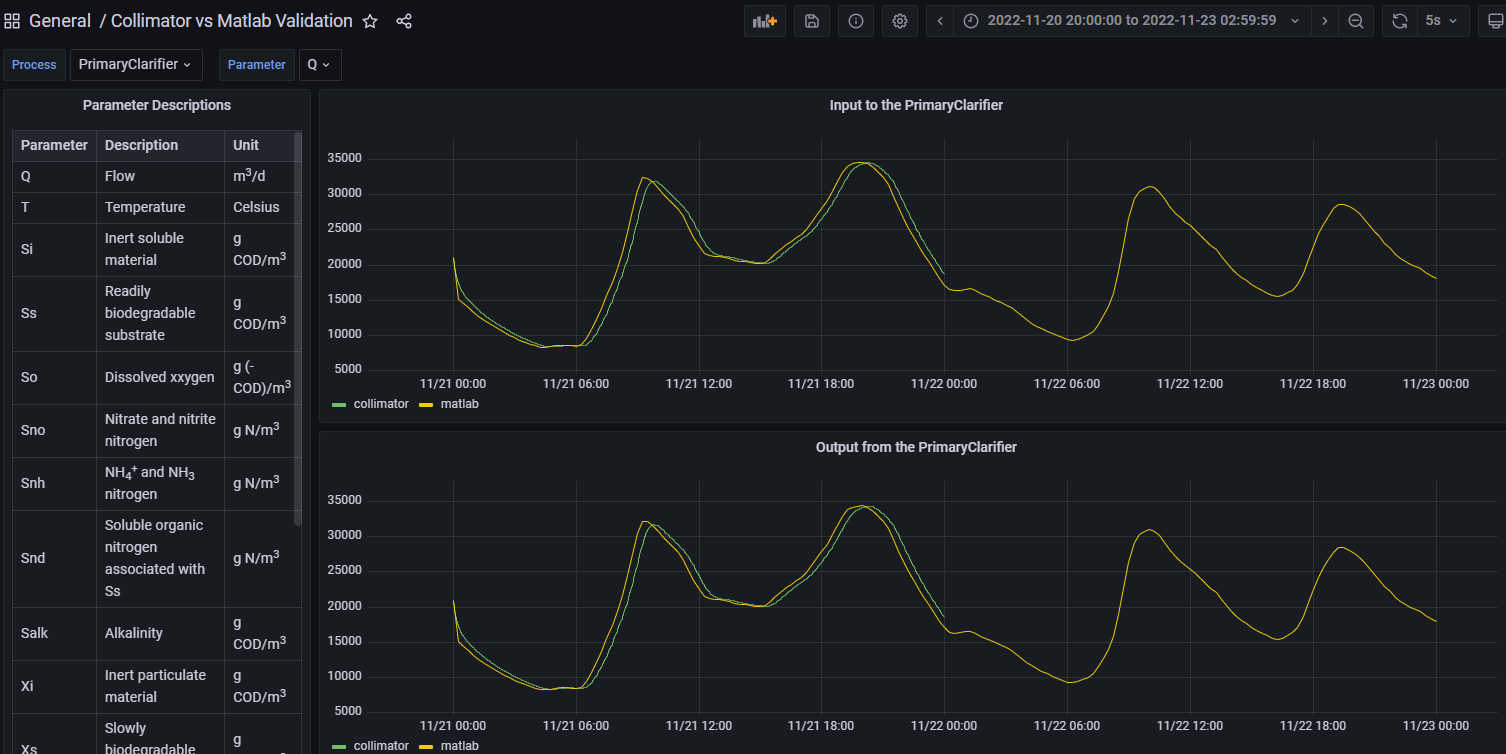
Task: Click the Parameter Descriptions table scrollbar
Action: click(x=297, y=327)
